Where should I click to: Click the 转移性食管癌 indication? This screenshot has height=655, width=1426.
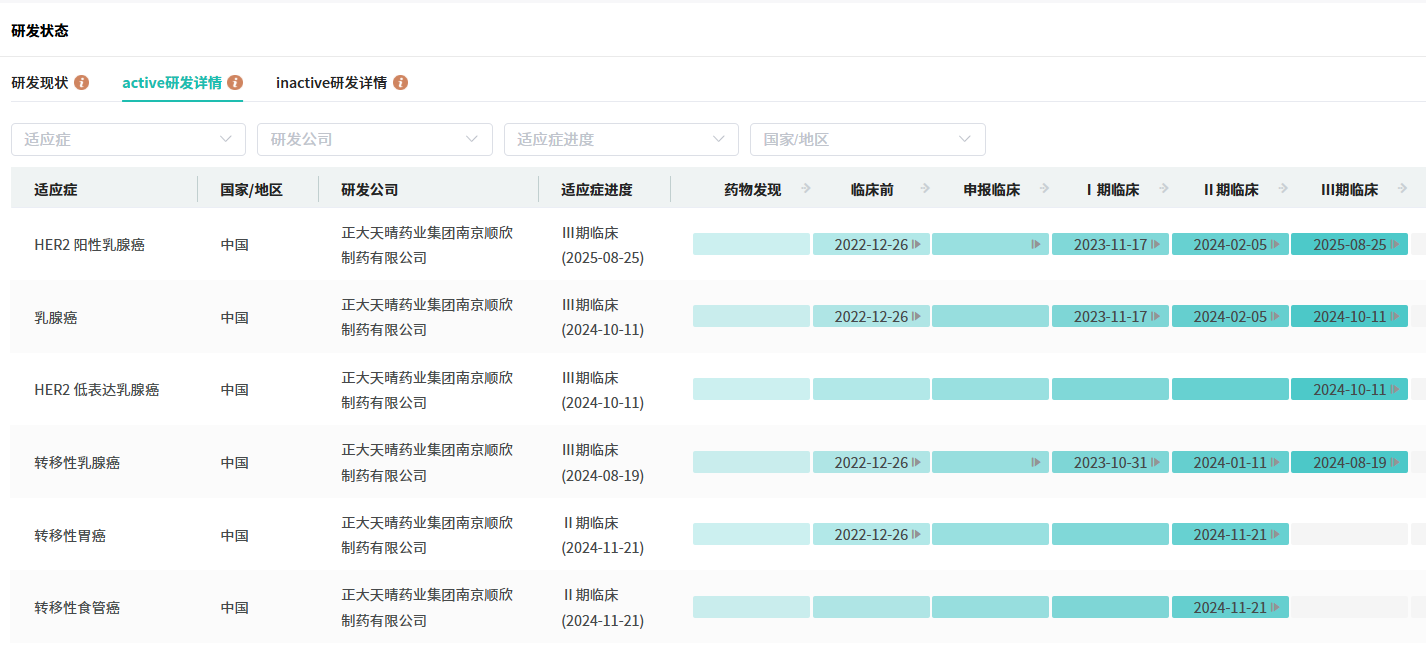click(77, 607)
